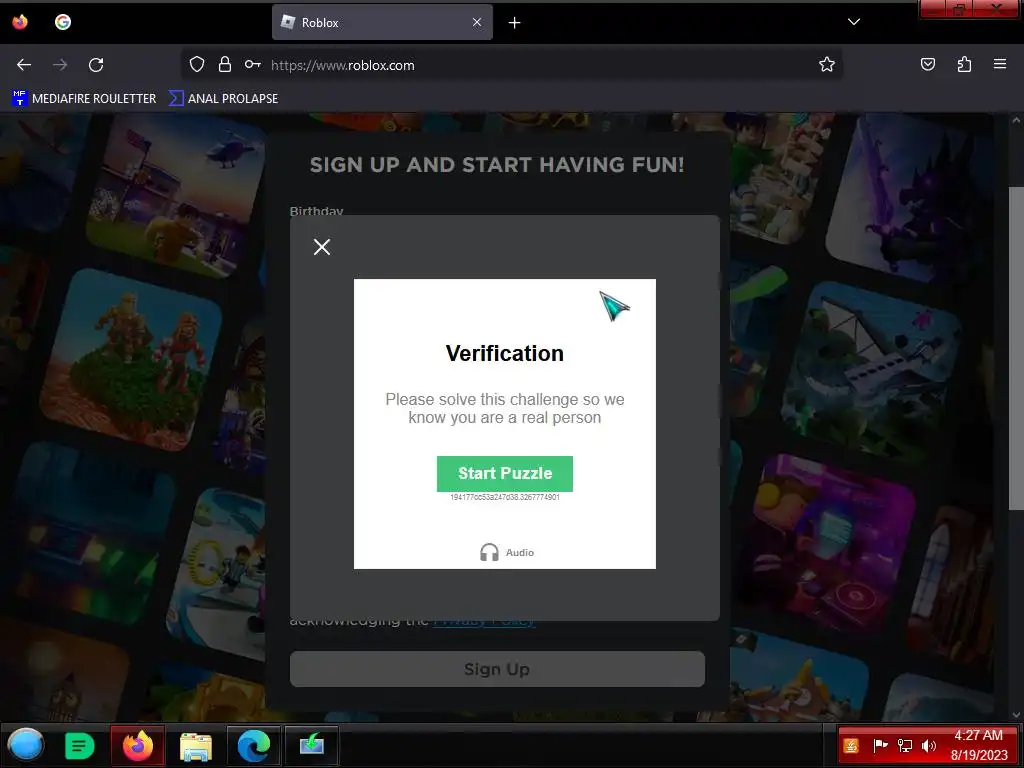The image size is (1024, 768).
Task: Click the Sign Up button
Action: [x=497, y=669]
